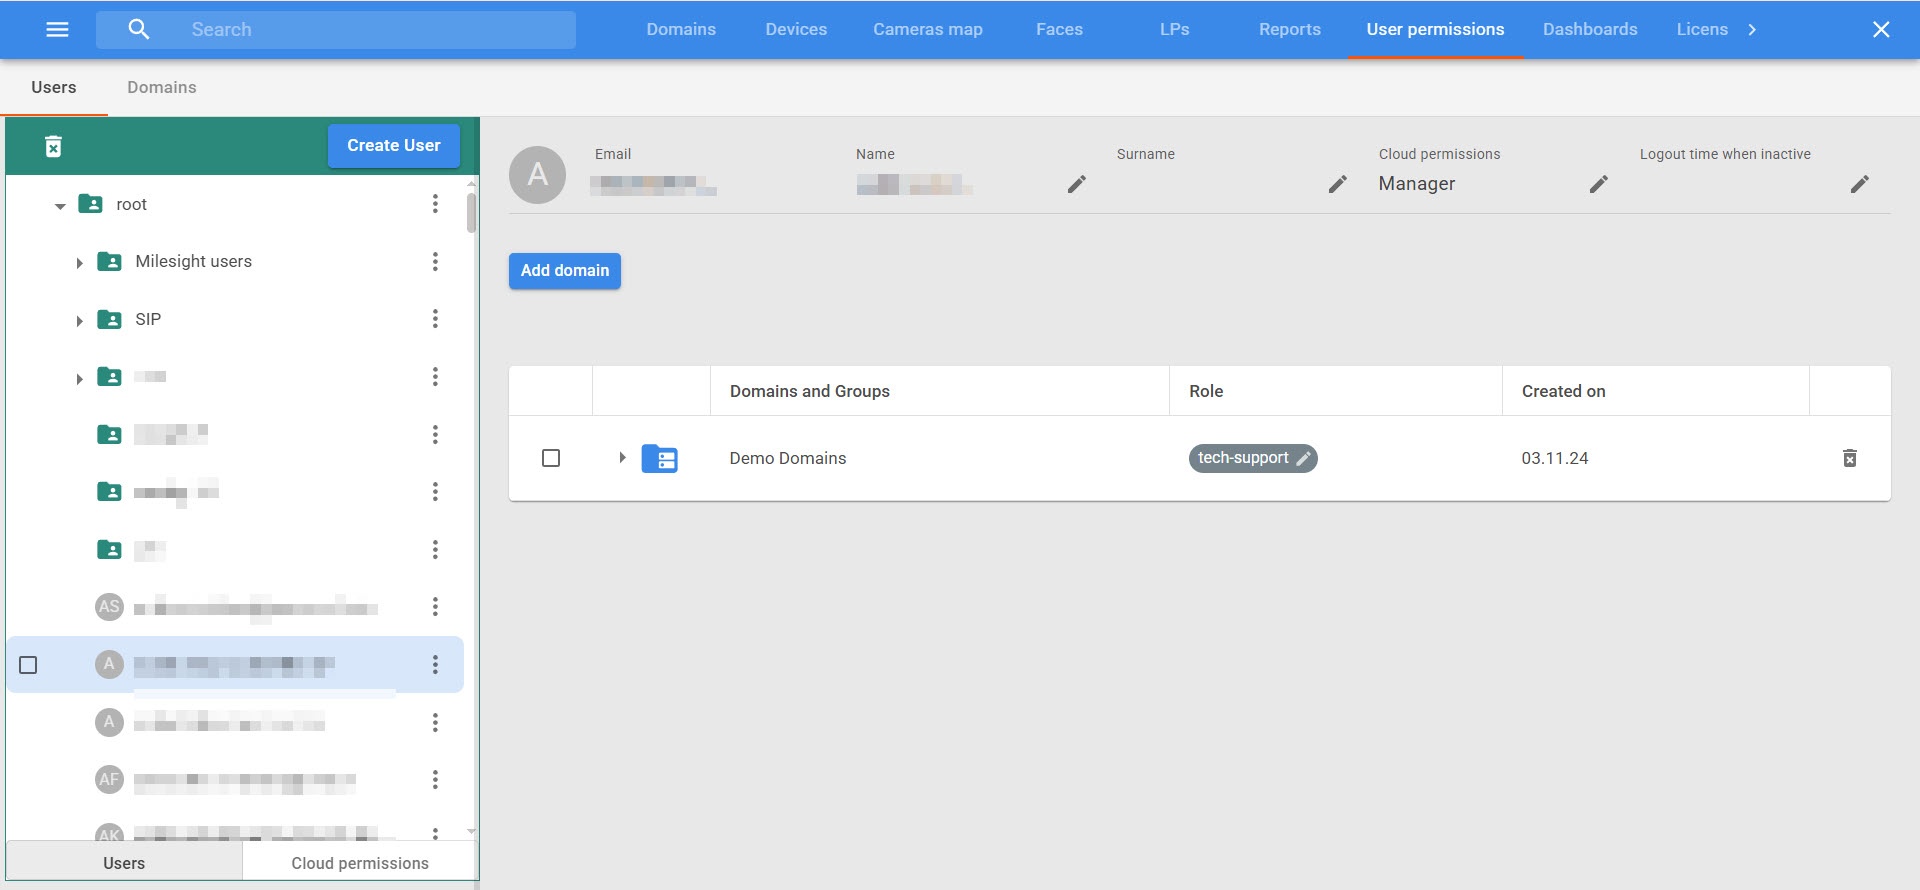Click the Add domain button
Image resolution: width=1920 pixels, height=890 pixels.
565,271
